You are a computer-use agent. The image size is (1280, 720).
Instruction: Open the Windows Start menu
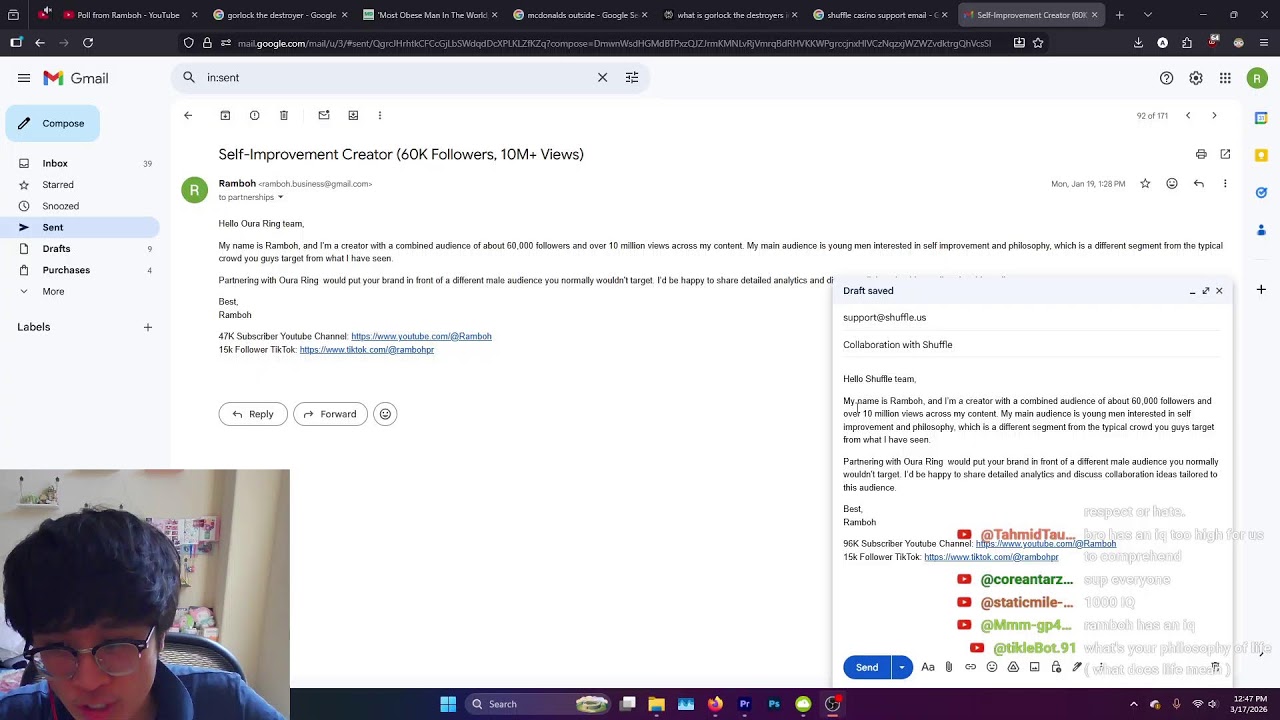click(448, 704)
